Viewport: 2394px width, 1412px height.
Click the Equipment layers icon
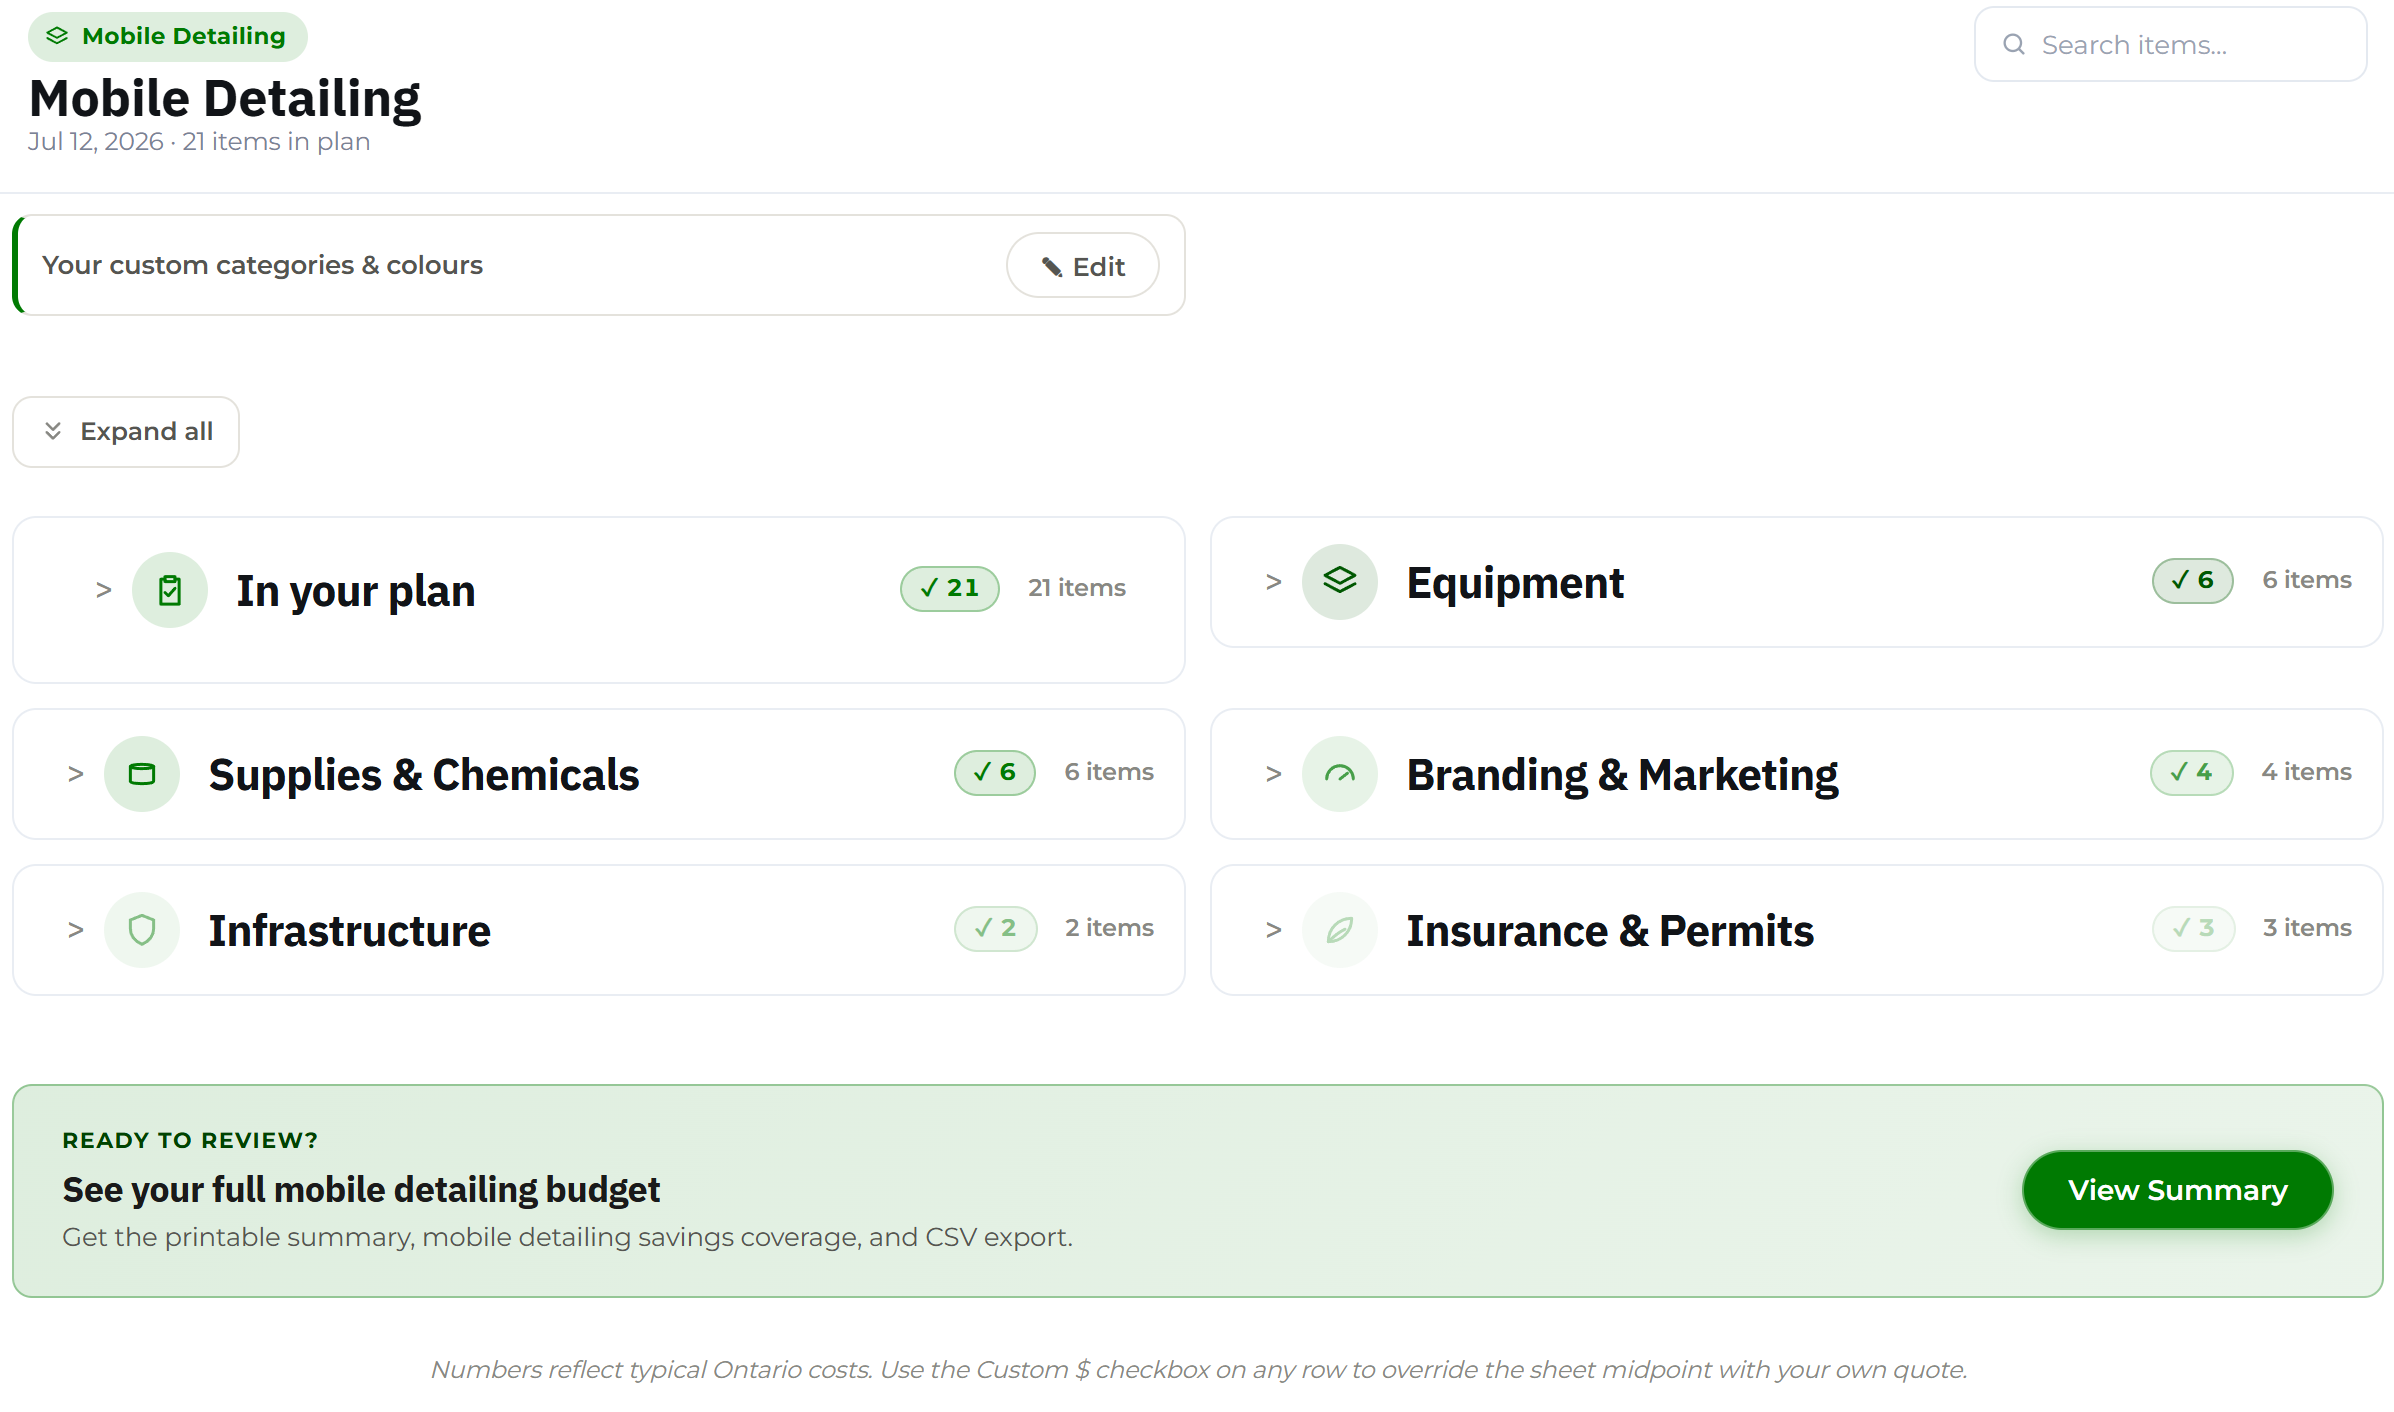tap(1340, 581)
